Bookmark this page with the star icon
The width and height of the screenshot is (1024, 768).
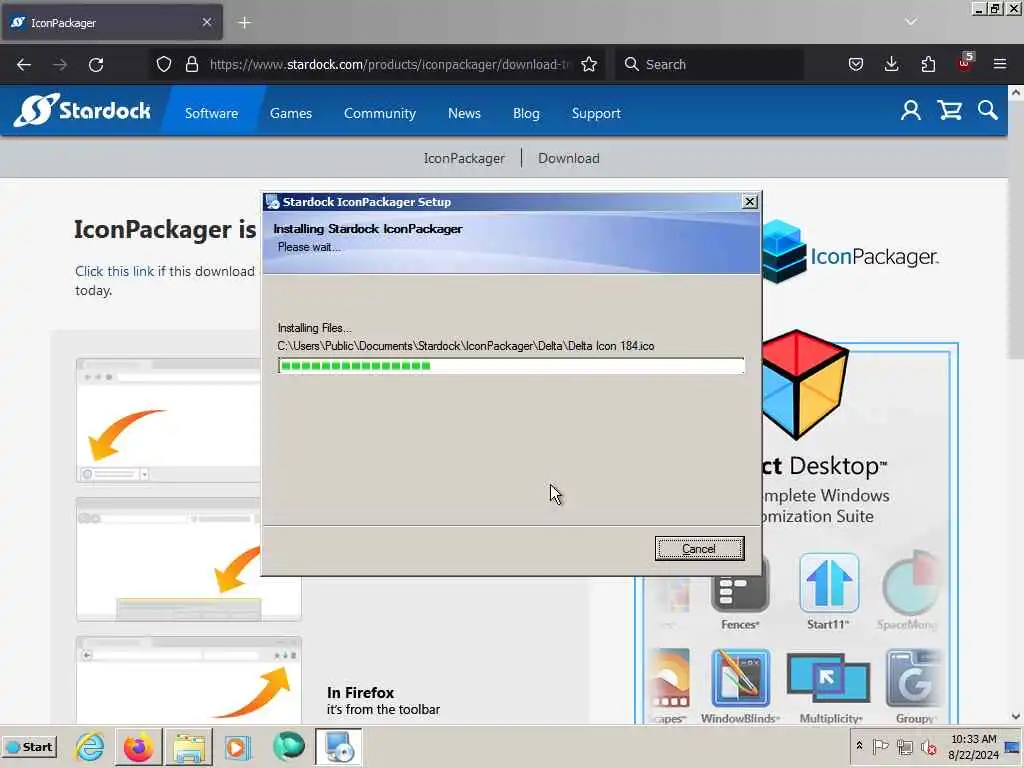click(x=589, y=64)
